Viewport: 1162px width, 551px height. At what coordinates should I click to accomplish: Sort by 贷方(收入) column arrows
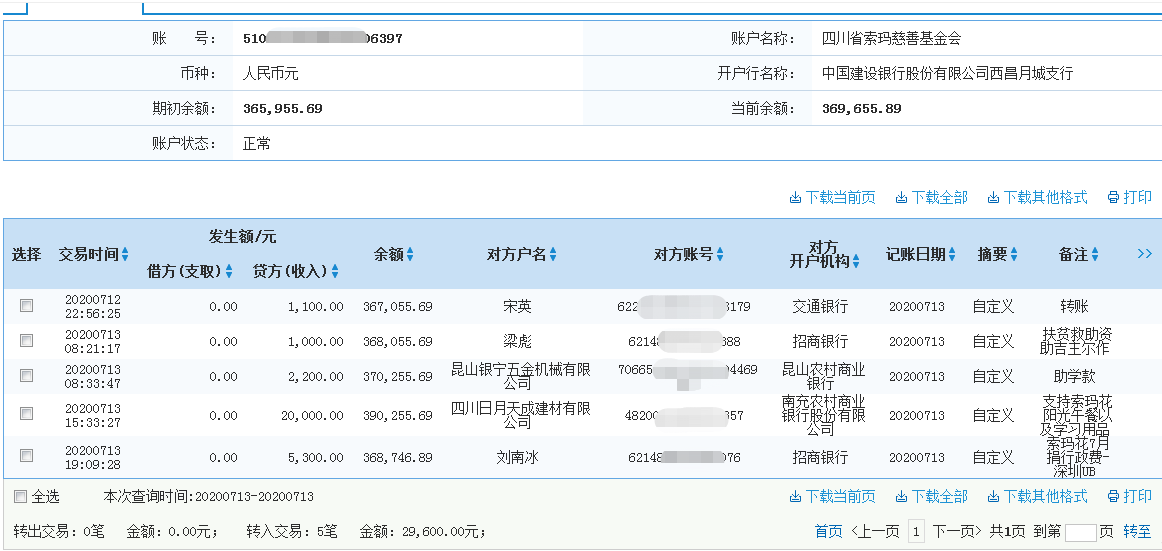(x=336, y=272)
